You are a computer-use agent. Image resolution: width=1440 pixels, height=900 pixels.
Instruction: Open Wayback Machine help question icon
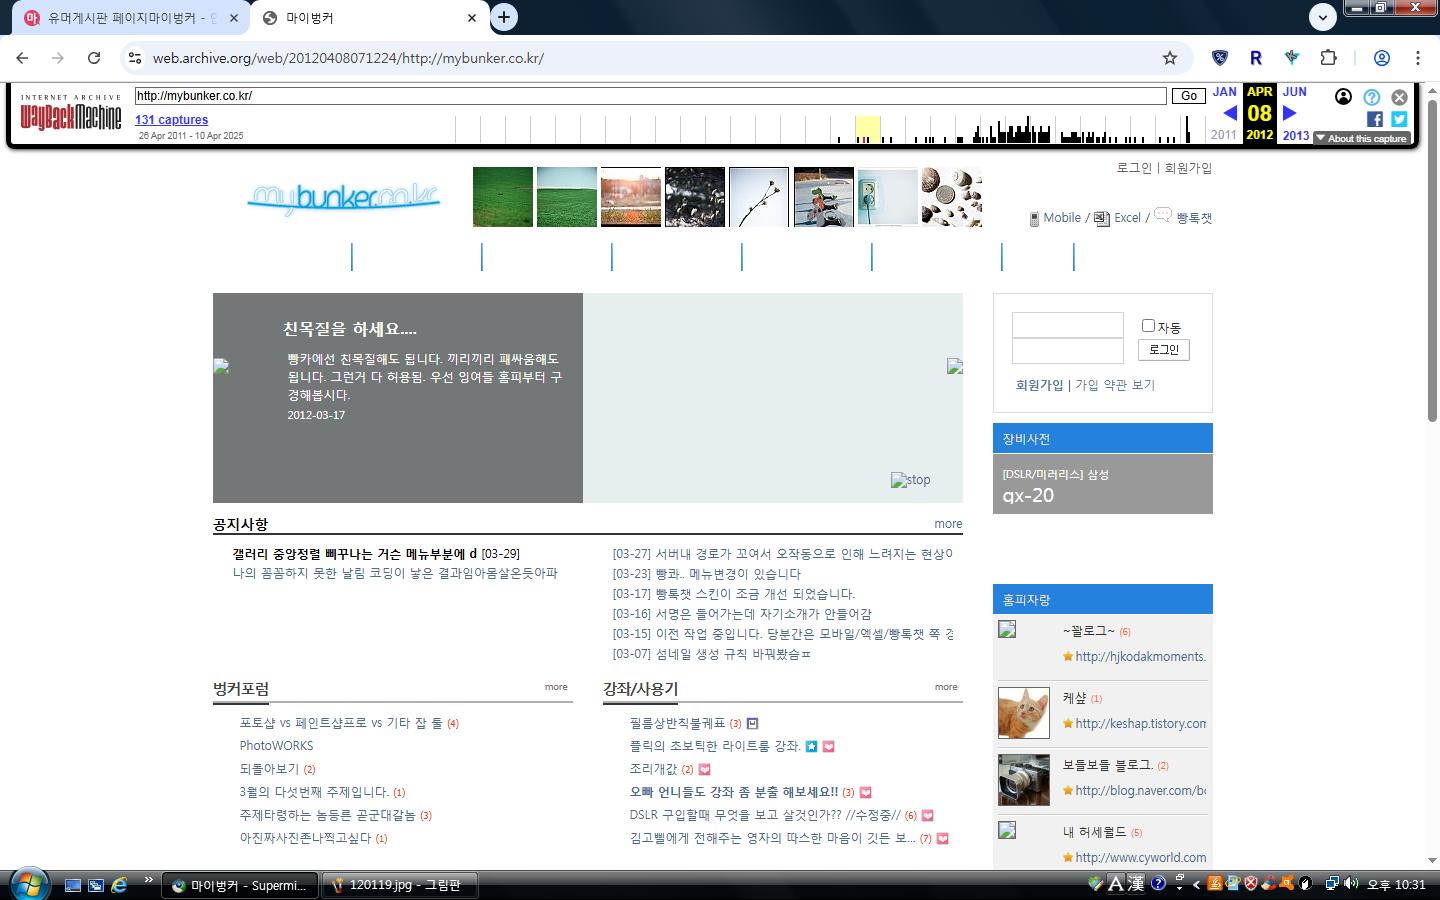[x=1372, y=97]
